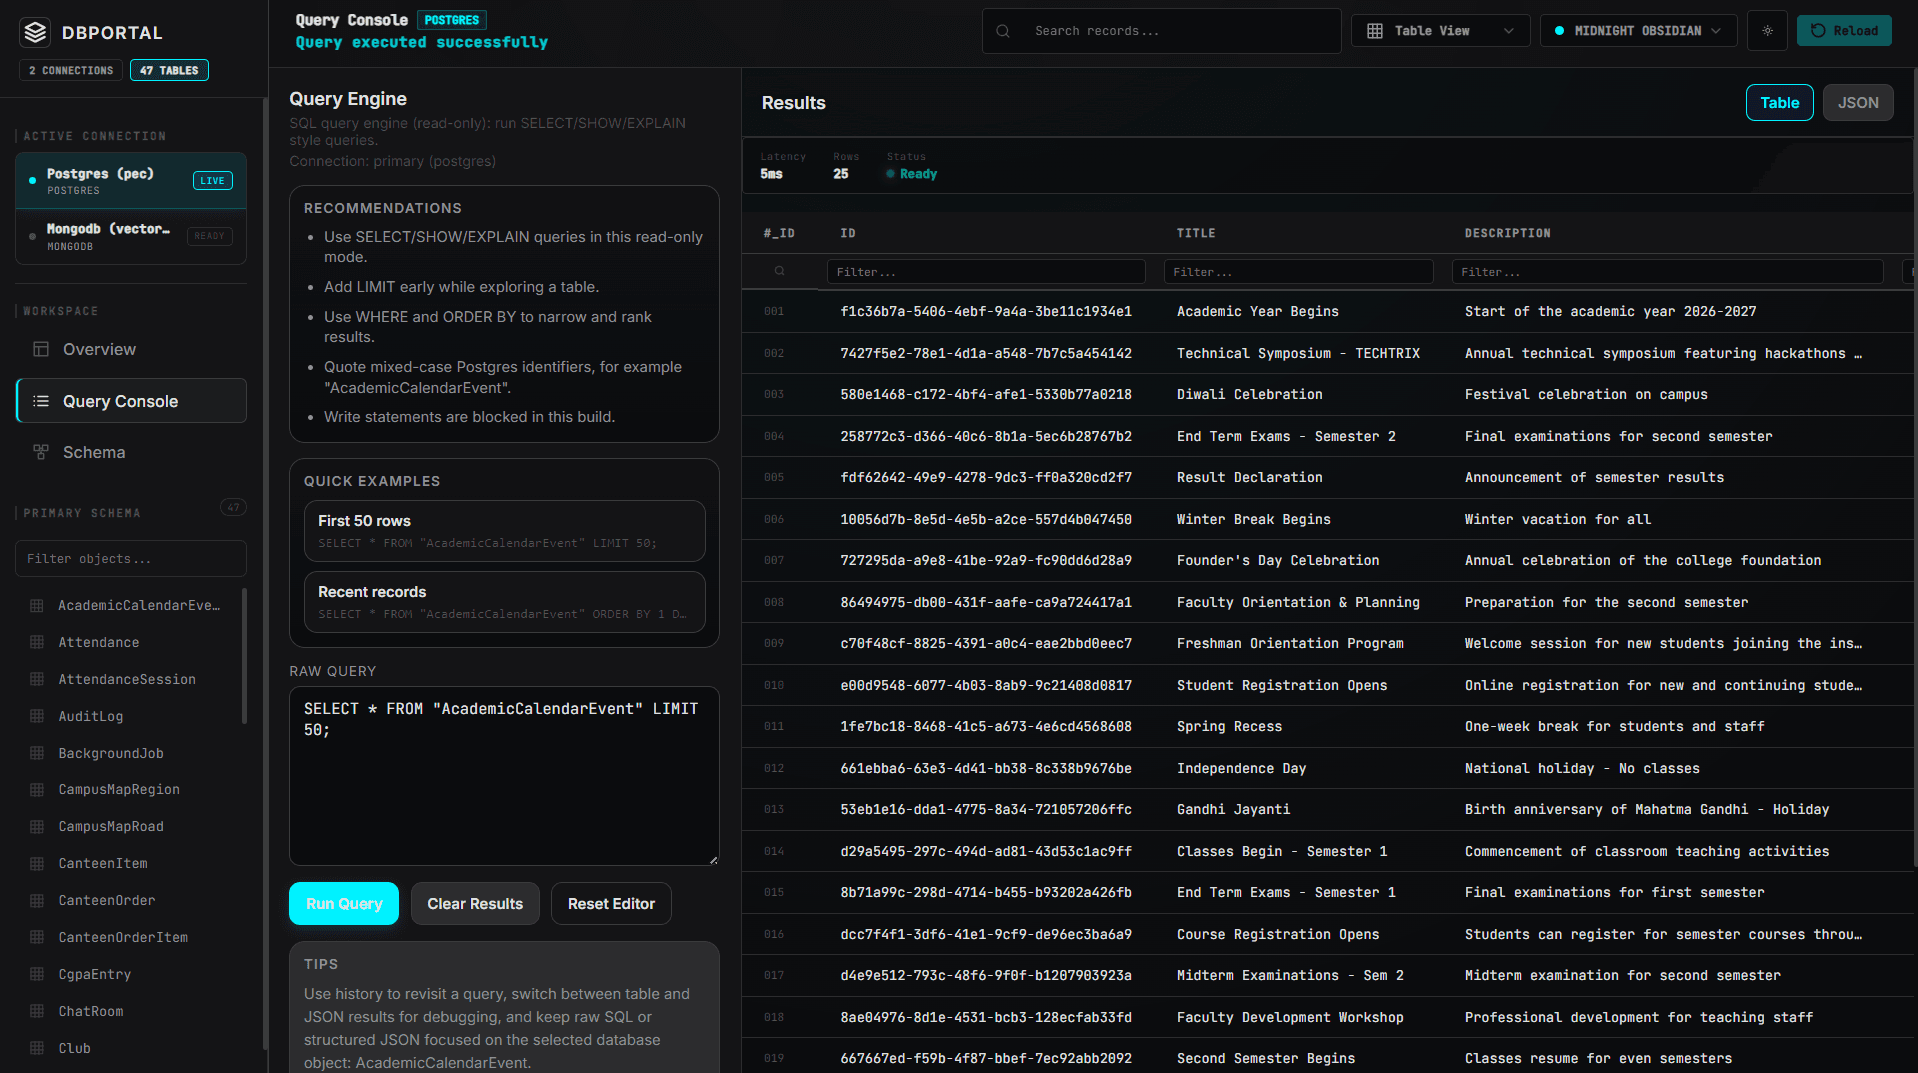Click the table icon next to CanteenOrderItem

[x=37, y=937]
